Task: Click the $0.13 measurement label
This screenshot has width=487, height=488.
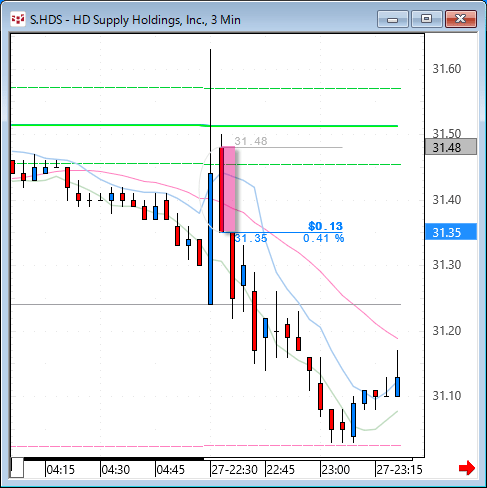Action: tap(325, 226)
